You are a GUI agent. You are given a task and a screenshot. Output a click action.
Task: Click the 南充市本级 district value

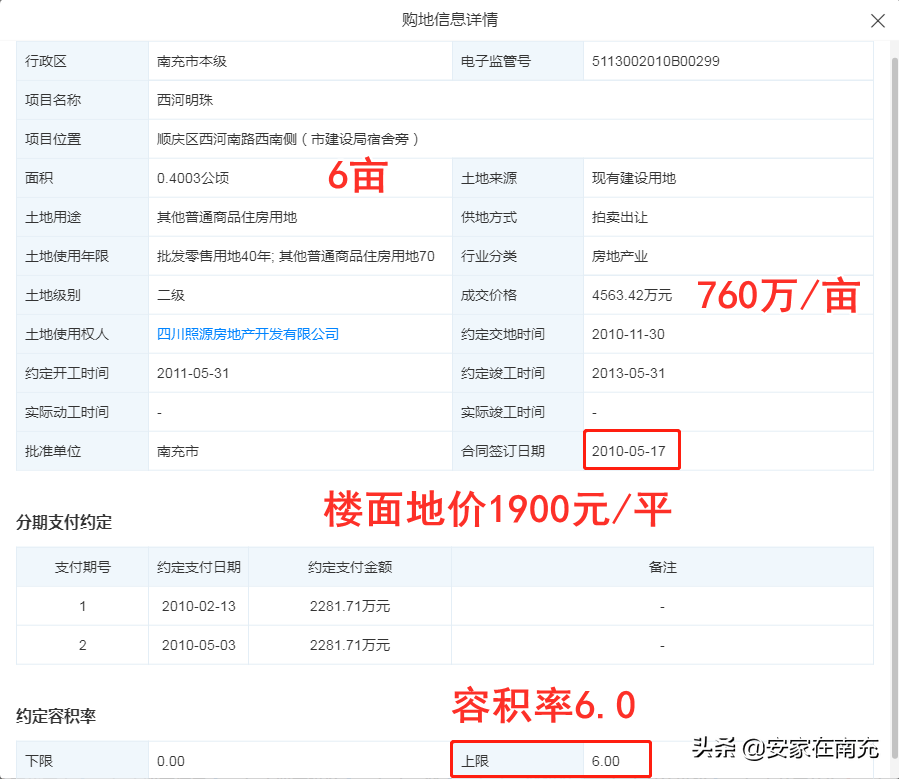pos(191,61)
